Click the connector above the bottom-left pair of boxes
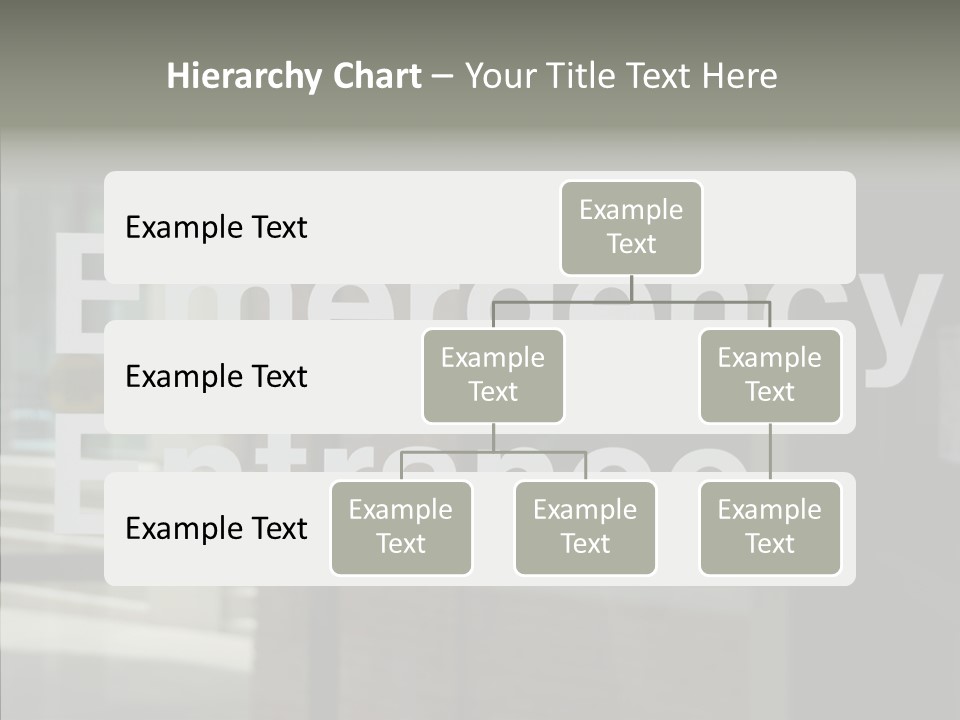The width and height of the screenshot is (960, 720). point(493,452)
